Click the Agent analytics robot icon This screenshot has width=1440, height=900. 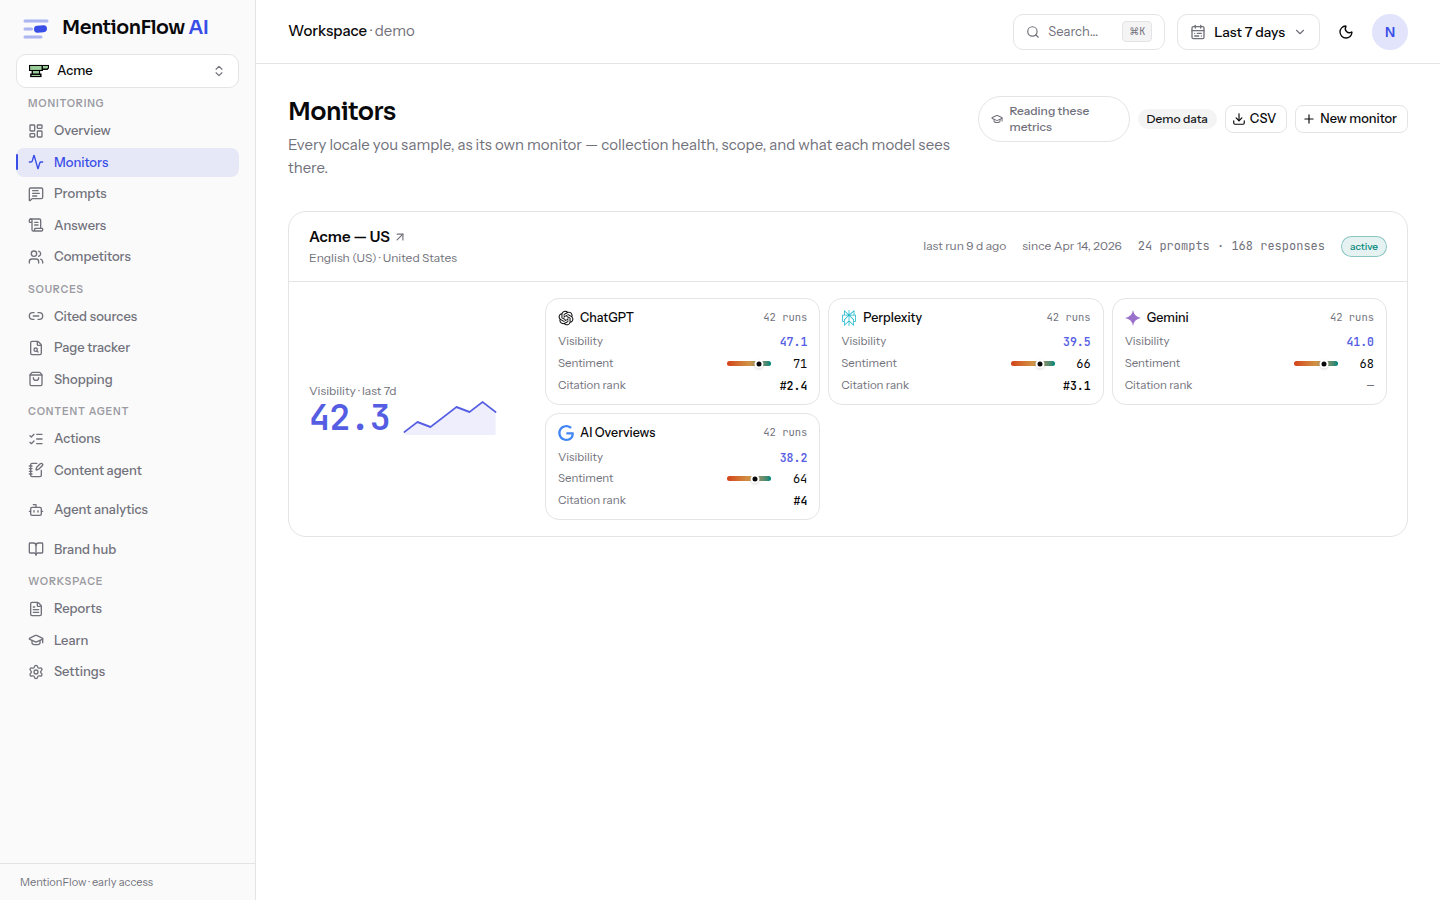coord(36,510)
